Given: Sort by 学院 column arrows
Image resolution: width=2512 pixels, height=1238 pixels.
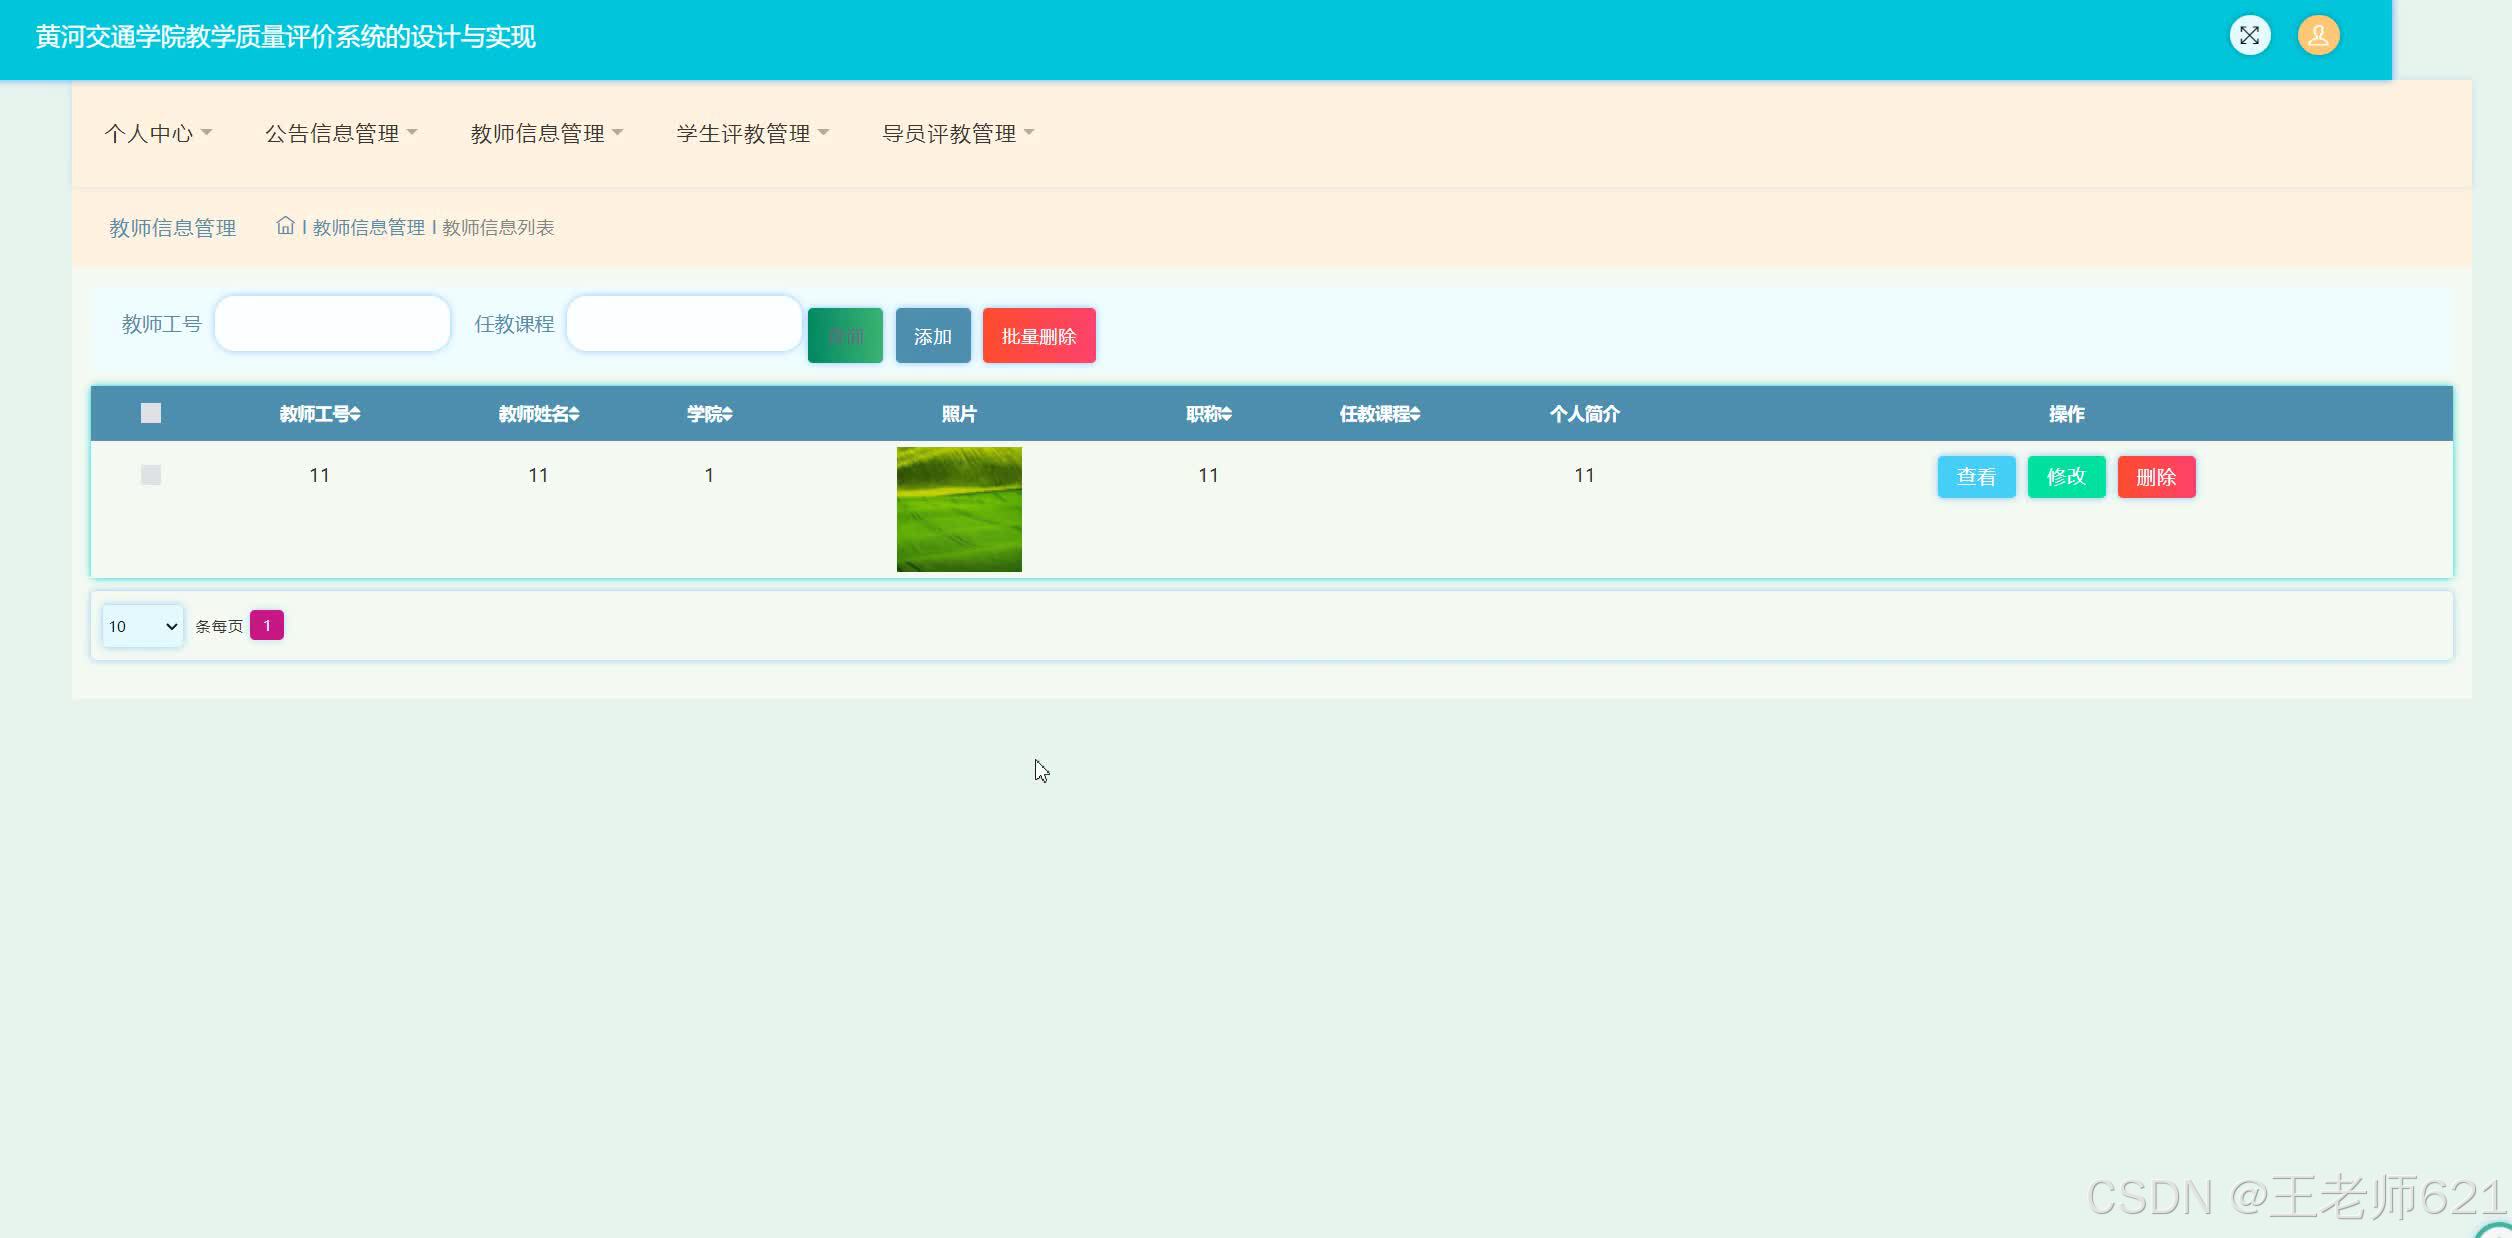Looking at the screenshot, I should [x=728, y=414].
